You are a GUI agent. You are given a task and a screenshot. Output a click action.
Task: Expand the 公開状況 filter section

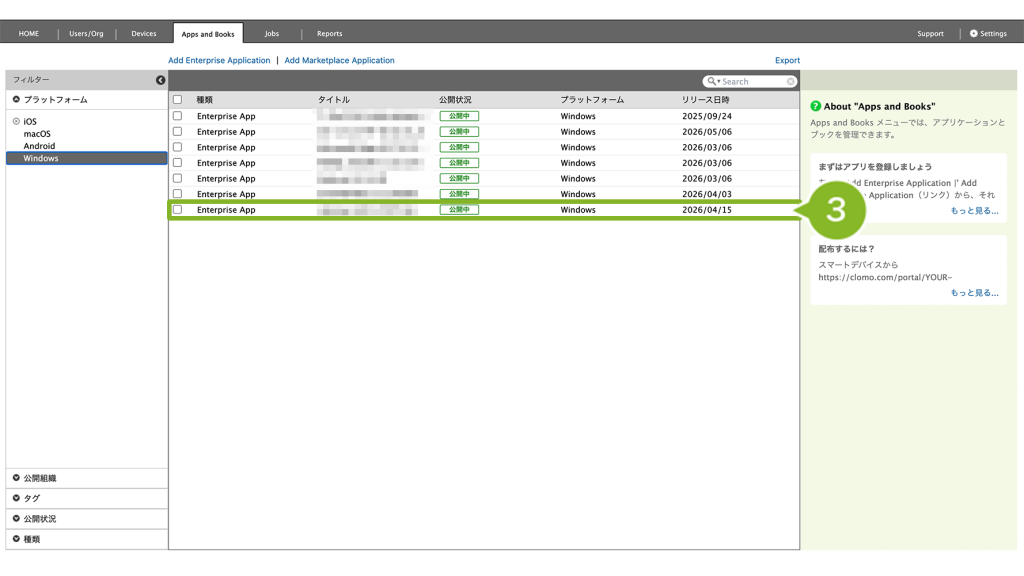16,519
